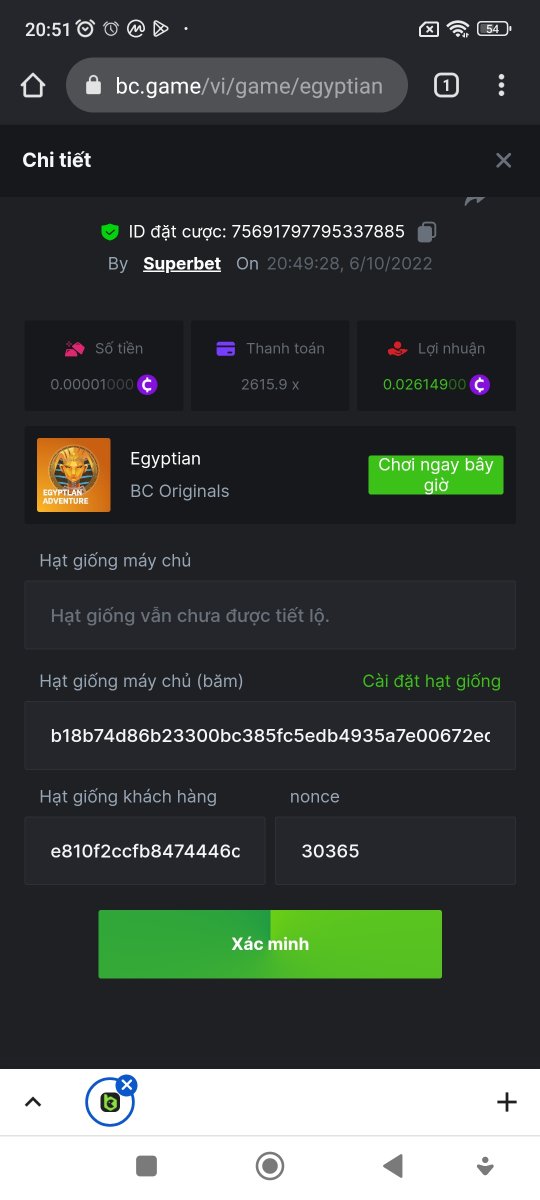Tap the browser home icon
Viewport: 540px width, 1200px height.
point(33,86)
